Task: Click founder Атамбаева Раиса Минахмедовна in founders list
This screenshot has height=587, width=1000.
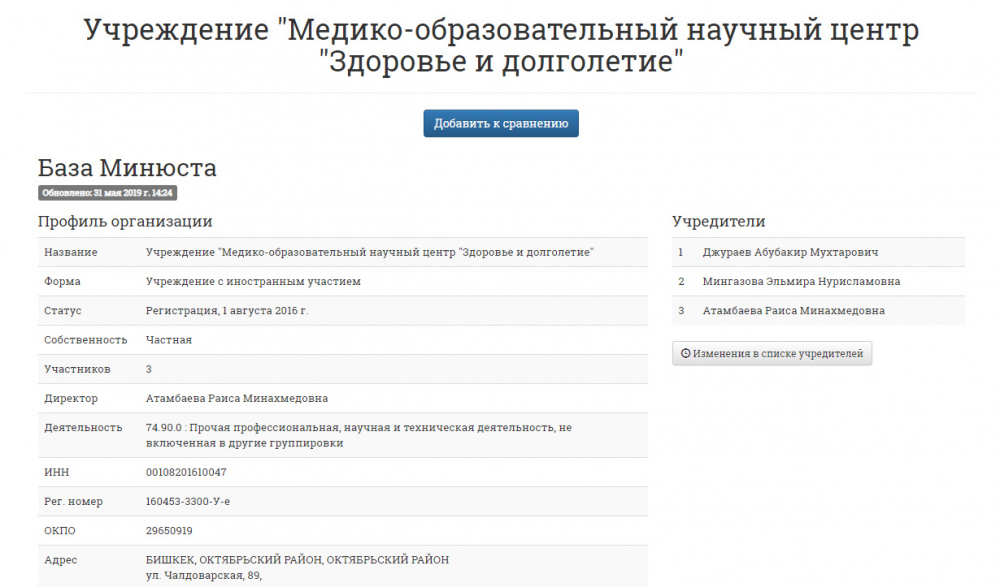Action: [x=793, y=310]
